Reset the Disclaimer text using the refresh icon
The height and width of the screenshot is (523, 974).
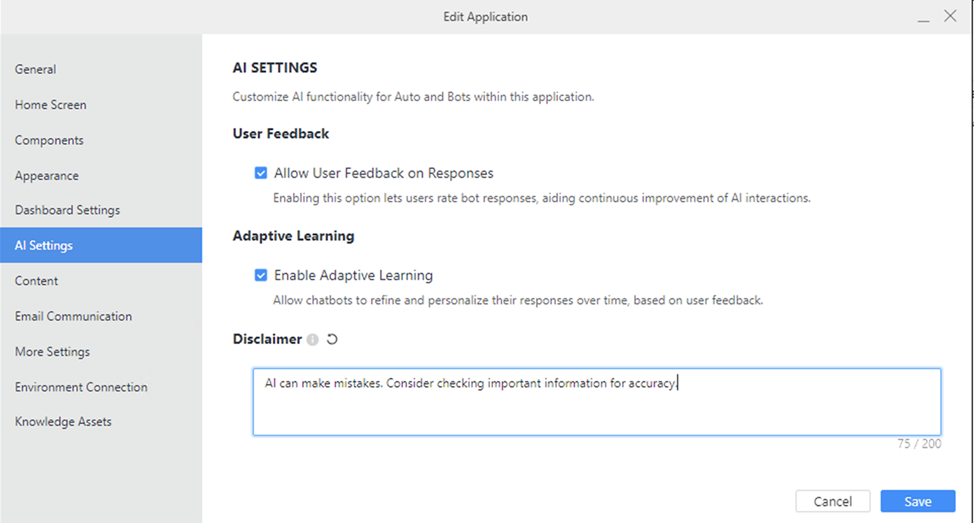pos(332,340)
